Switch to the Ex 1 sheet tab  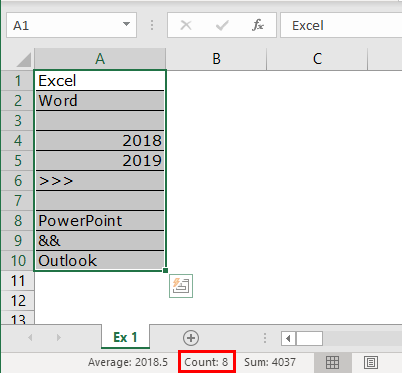125,337
